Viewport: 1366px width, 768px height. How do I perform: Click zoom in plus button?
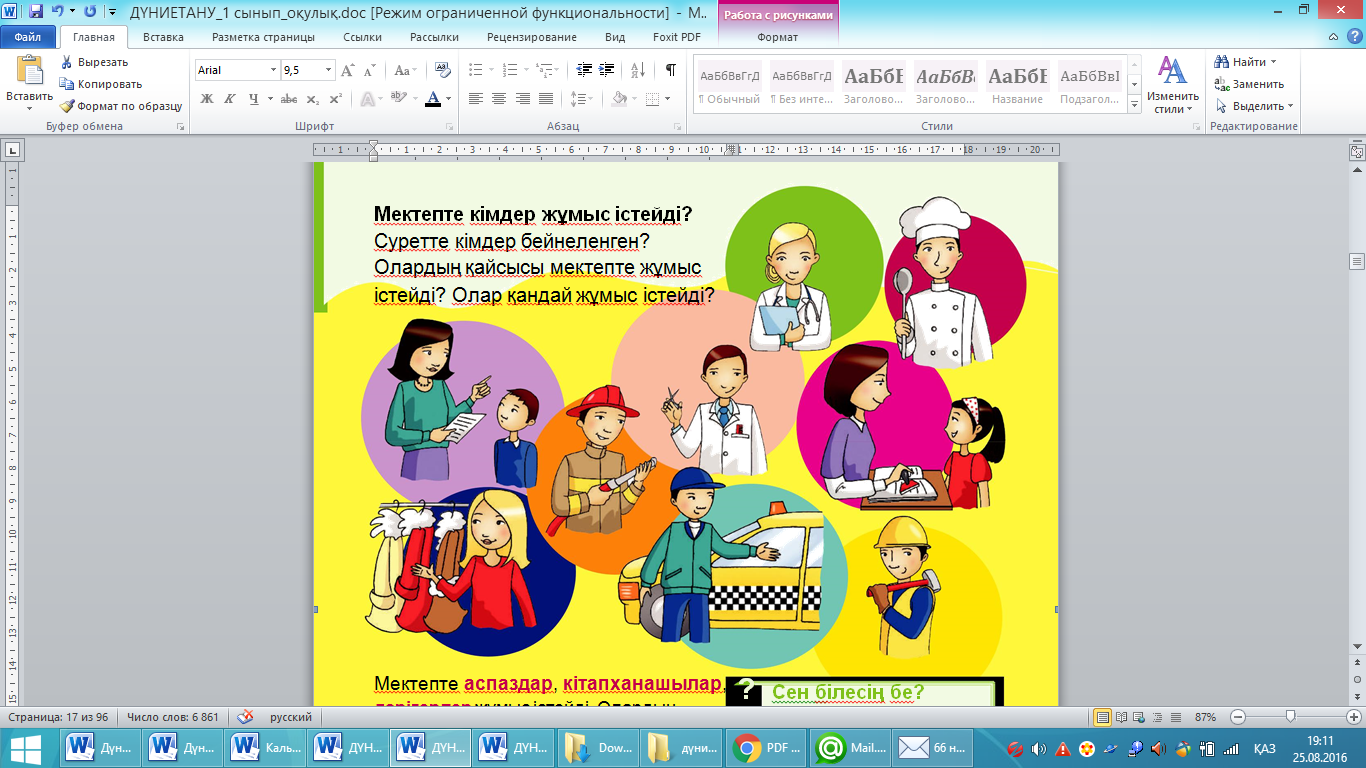tap(1354, 717)
